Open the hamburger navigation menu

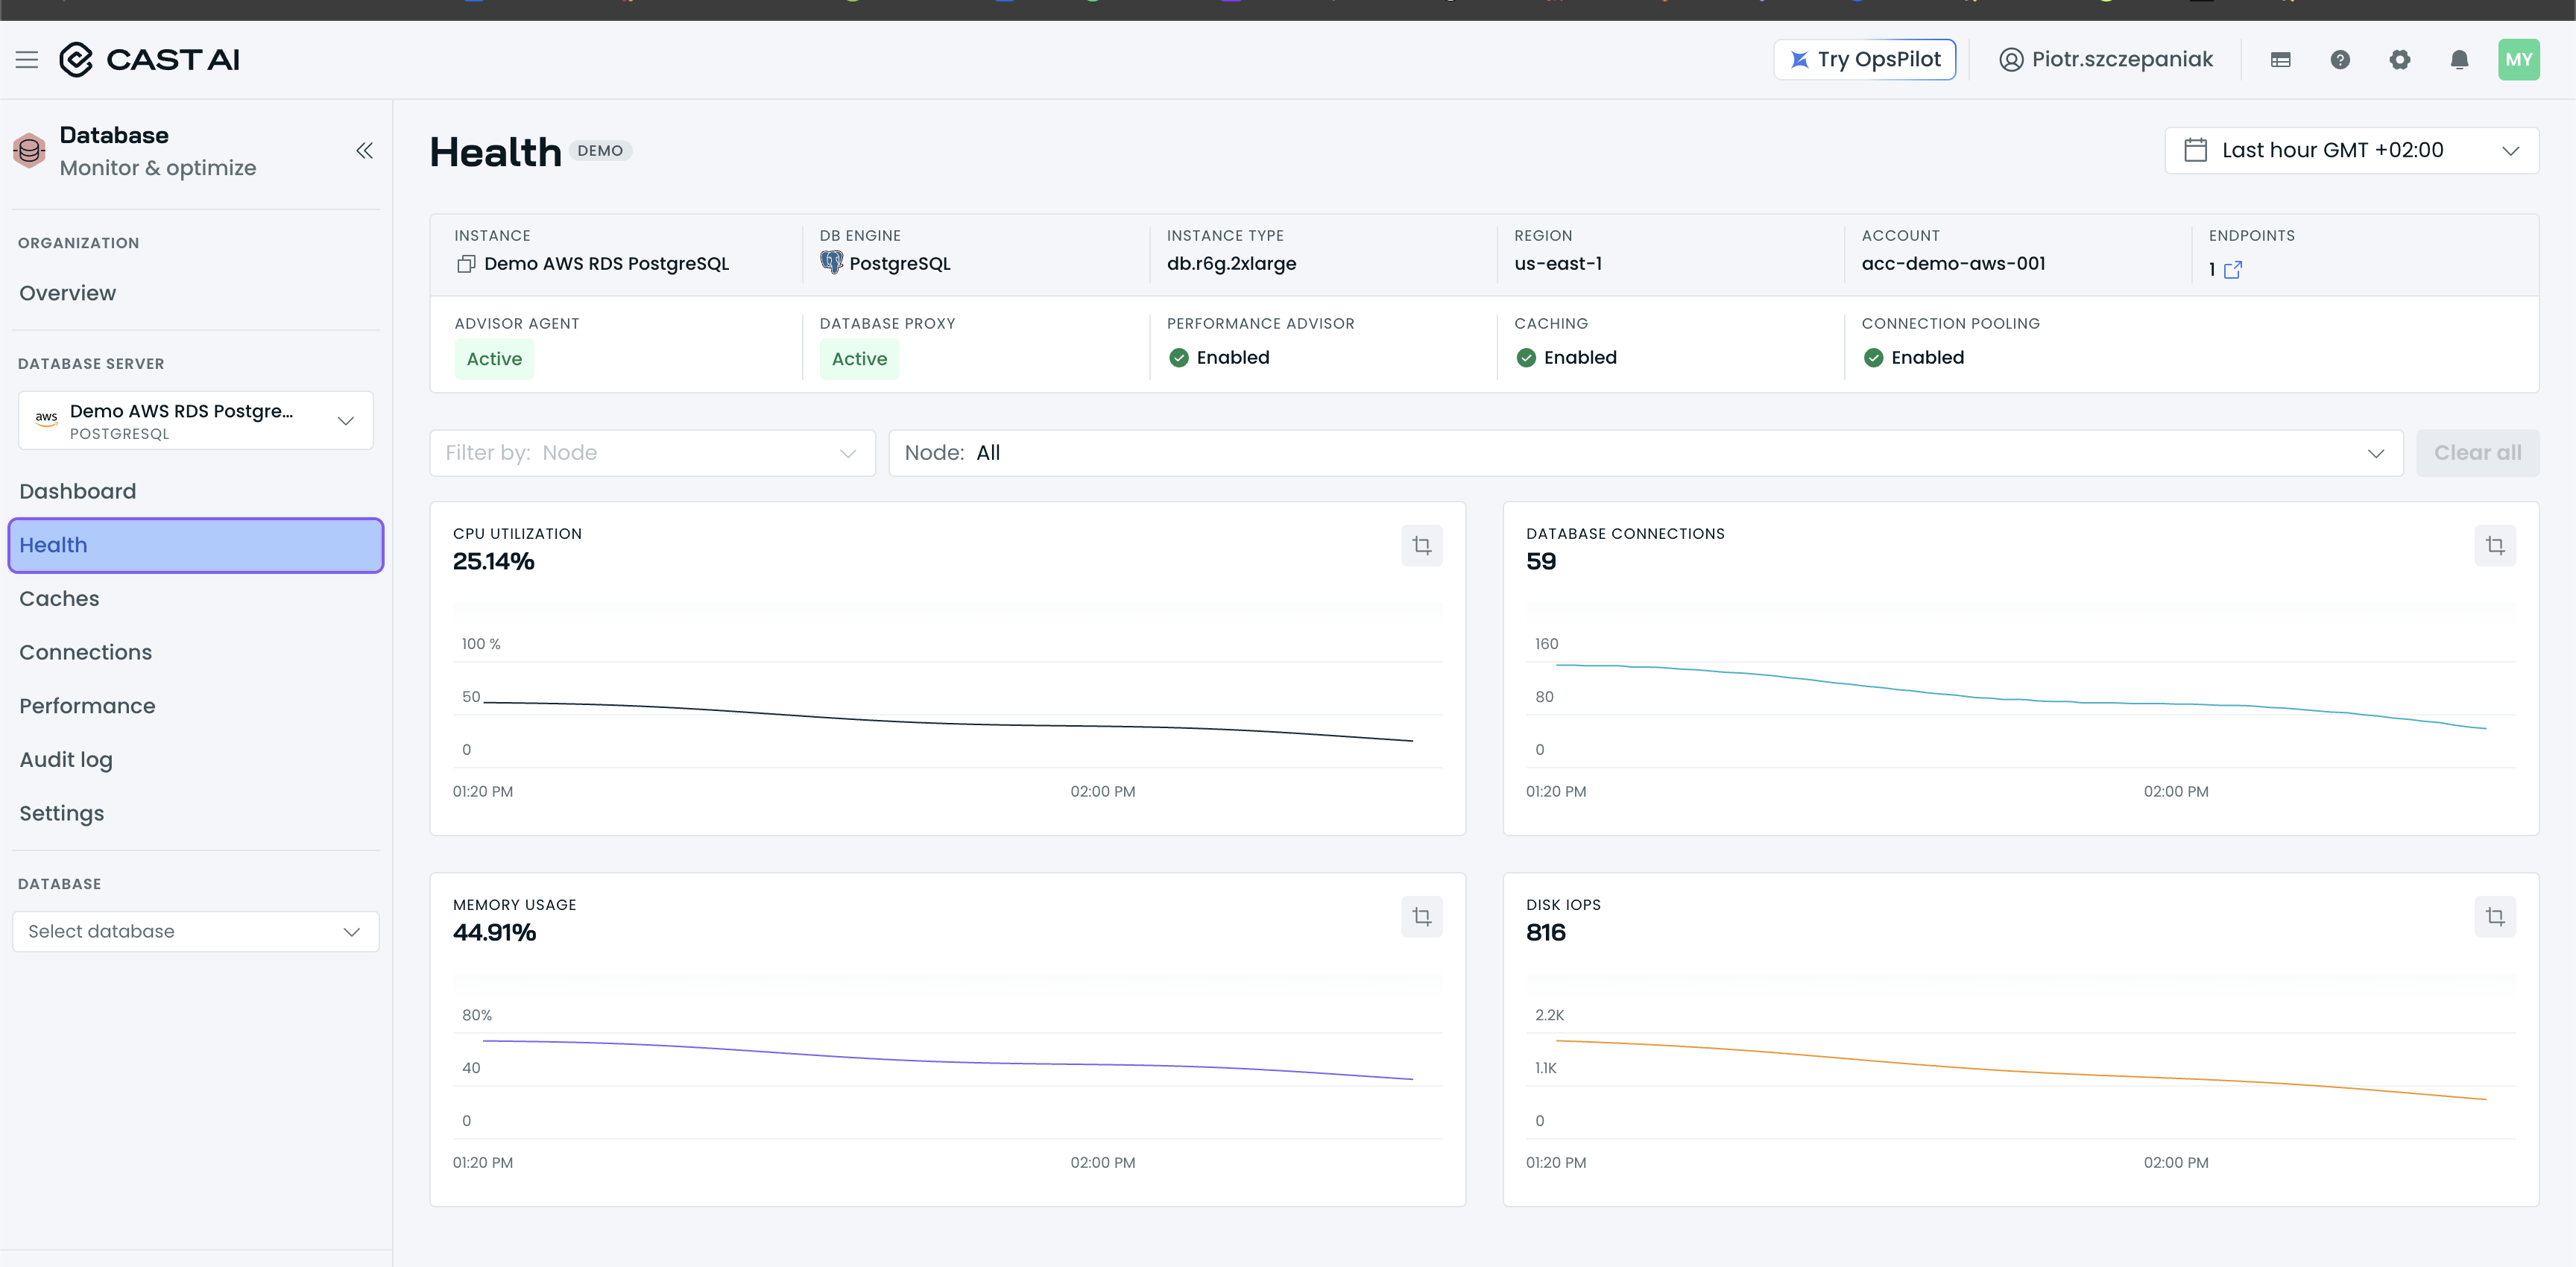(x=27, y=60)
